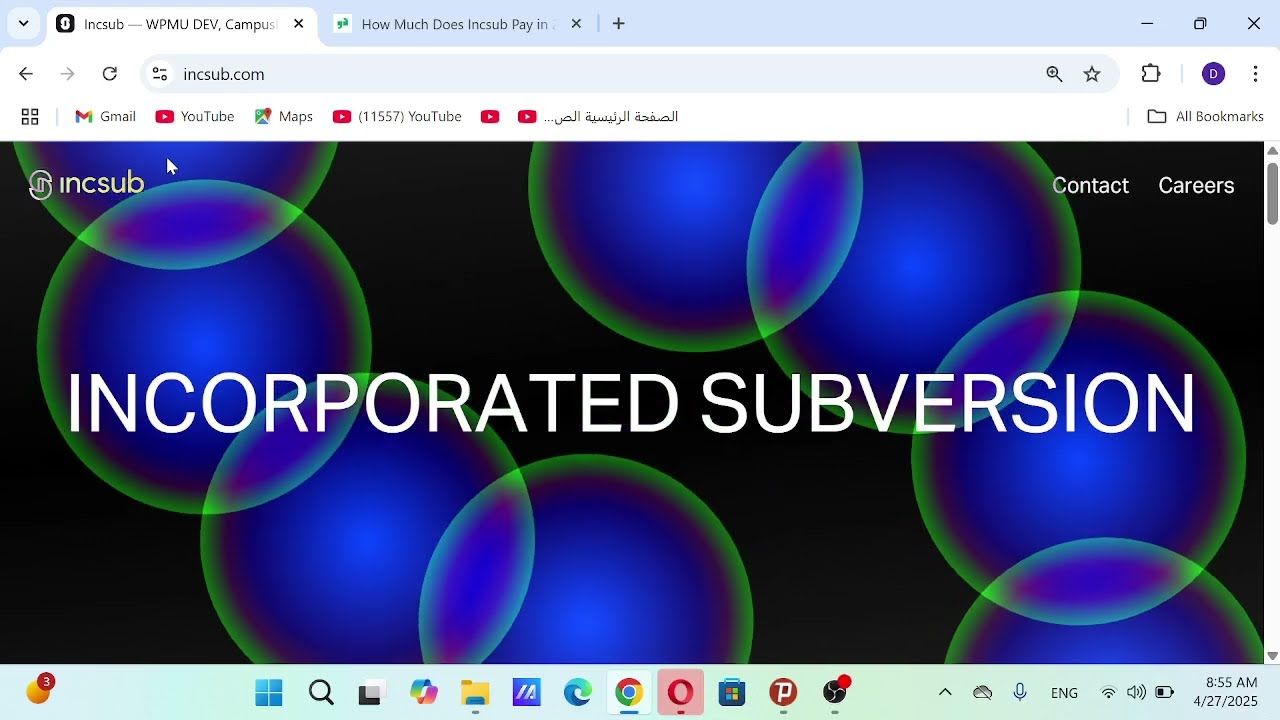Click the scrollbar up arrow
Screen dimensions: 1280x720
point(1272,150)
